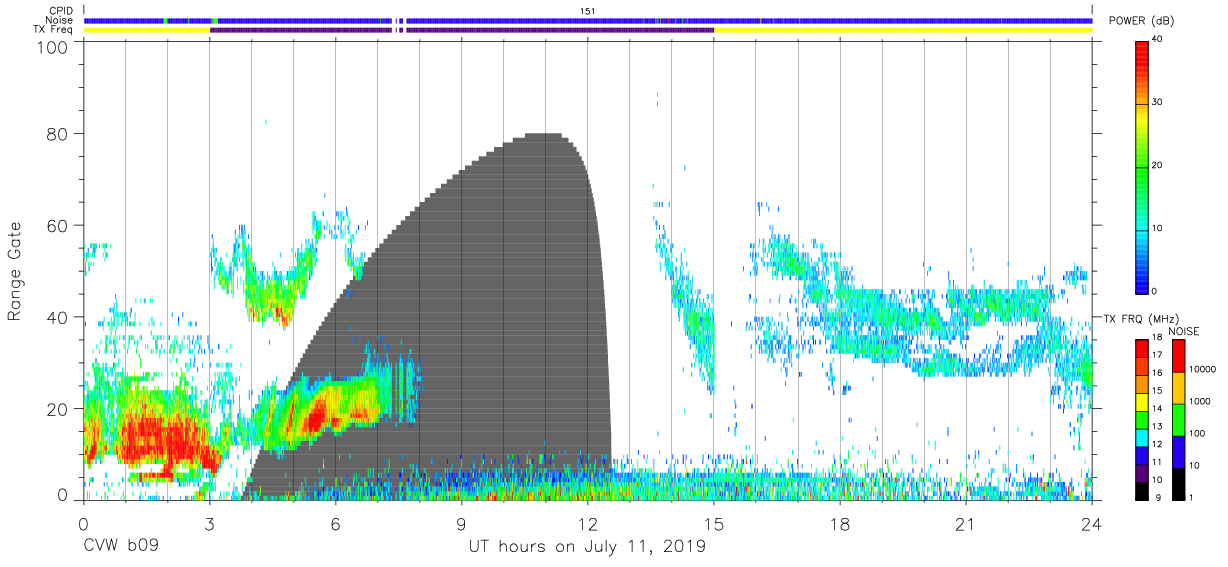Click the x-axis tick label 18
This screenshot has height=567, width=1228.
(840, 523)
